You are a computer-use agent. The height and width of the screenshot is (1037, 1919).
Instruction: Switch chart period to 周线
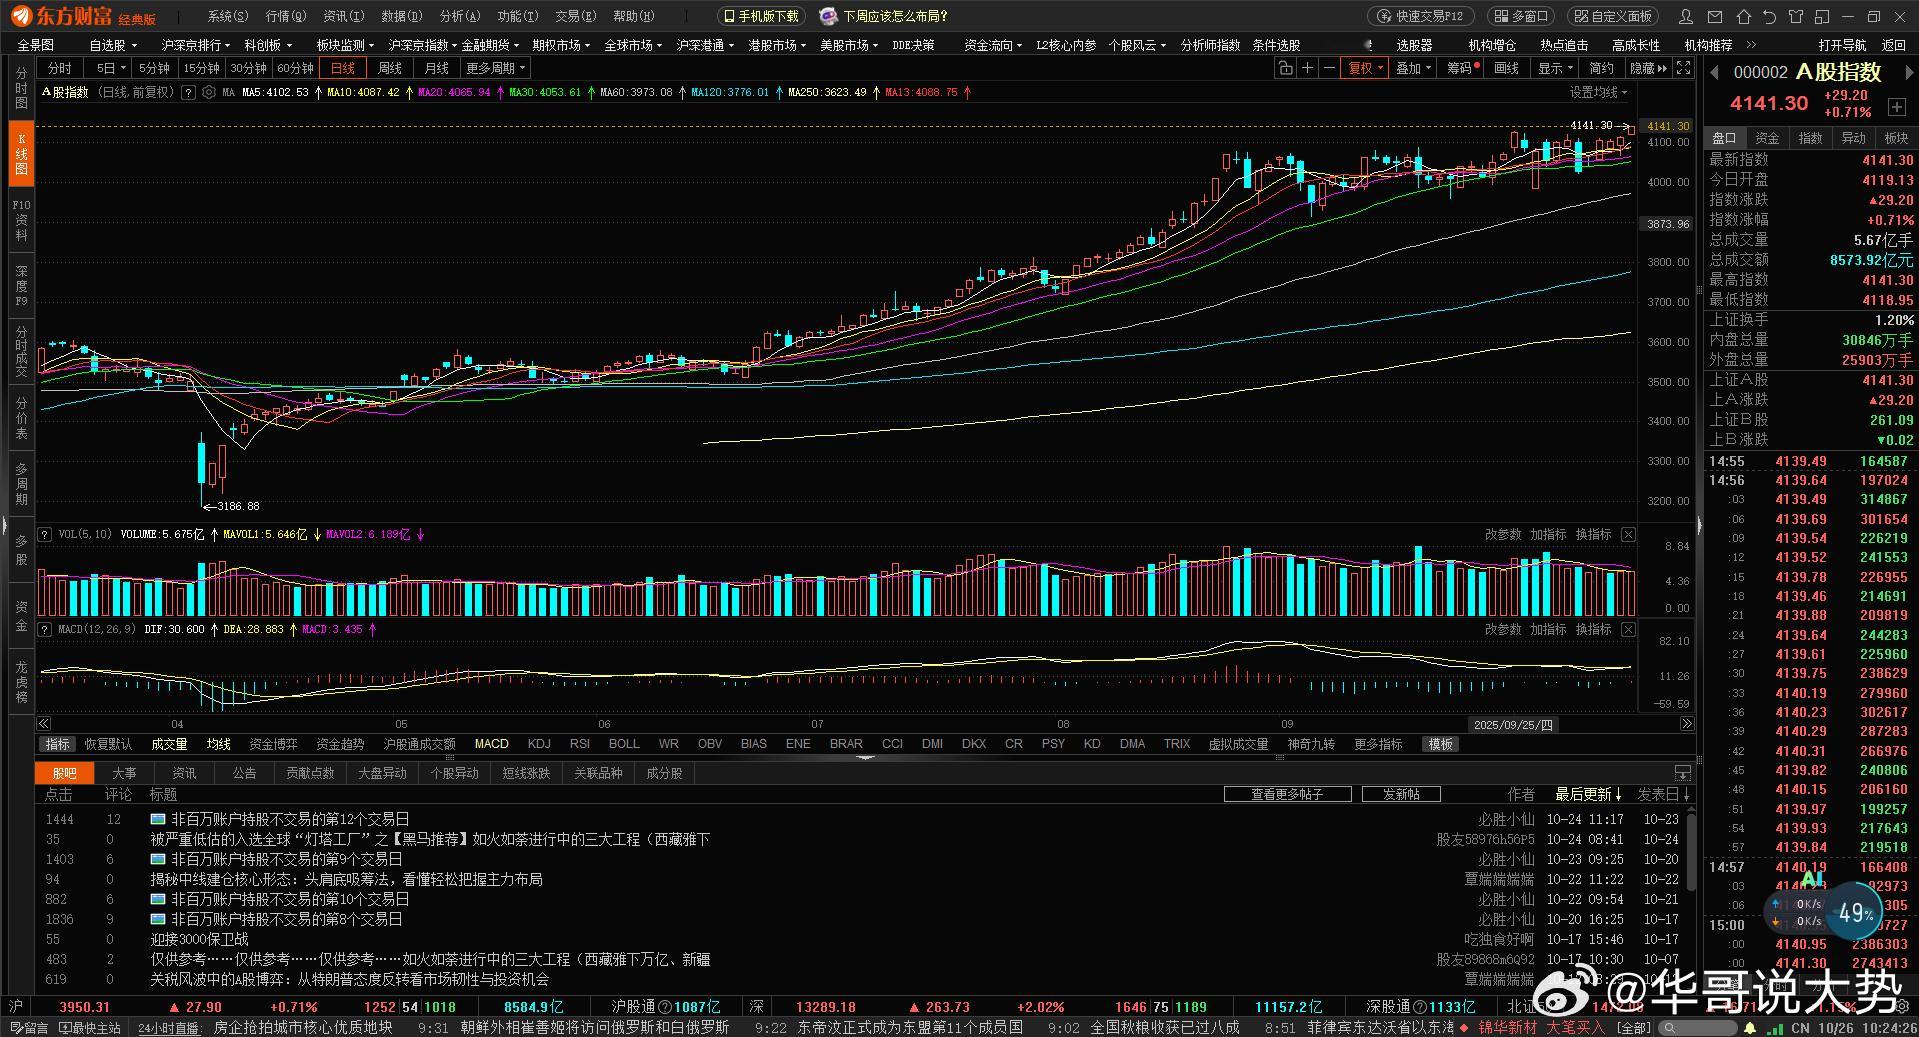click(390, 68)
